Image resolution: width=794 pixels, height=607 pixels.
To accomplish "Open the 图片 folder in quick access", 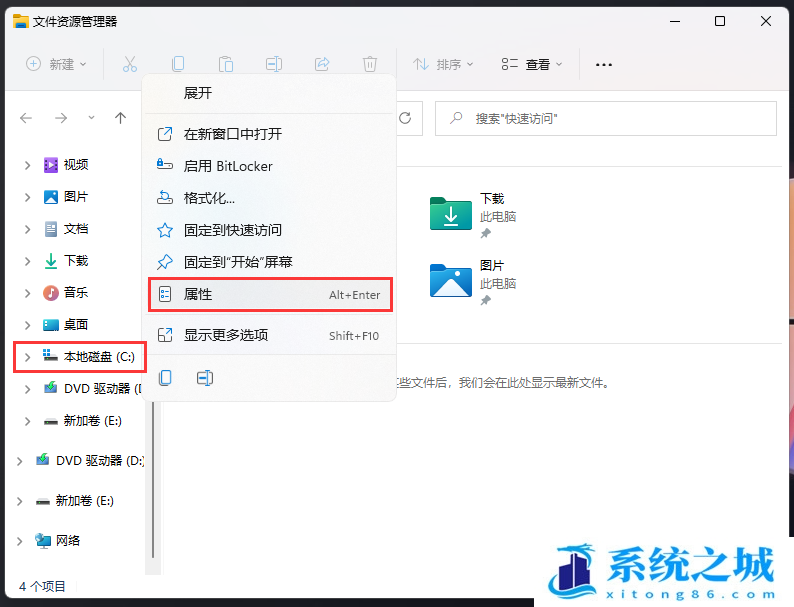I will tap(473, 282).
